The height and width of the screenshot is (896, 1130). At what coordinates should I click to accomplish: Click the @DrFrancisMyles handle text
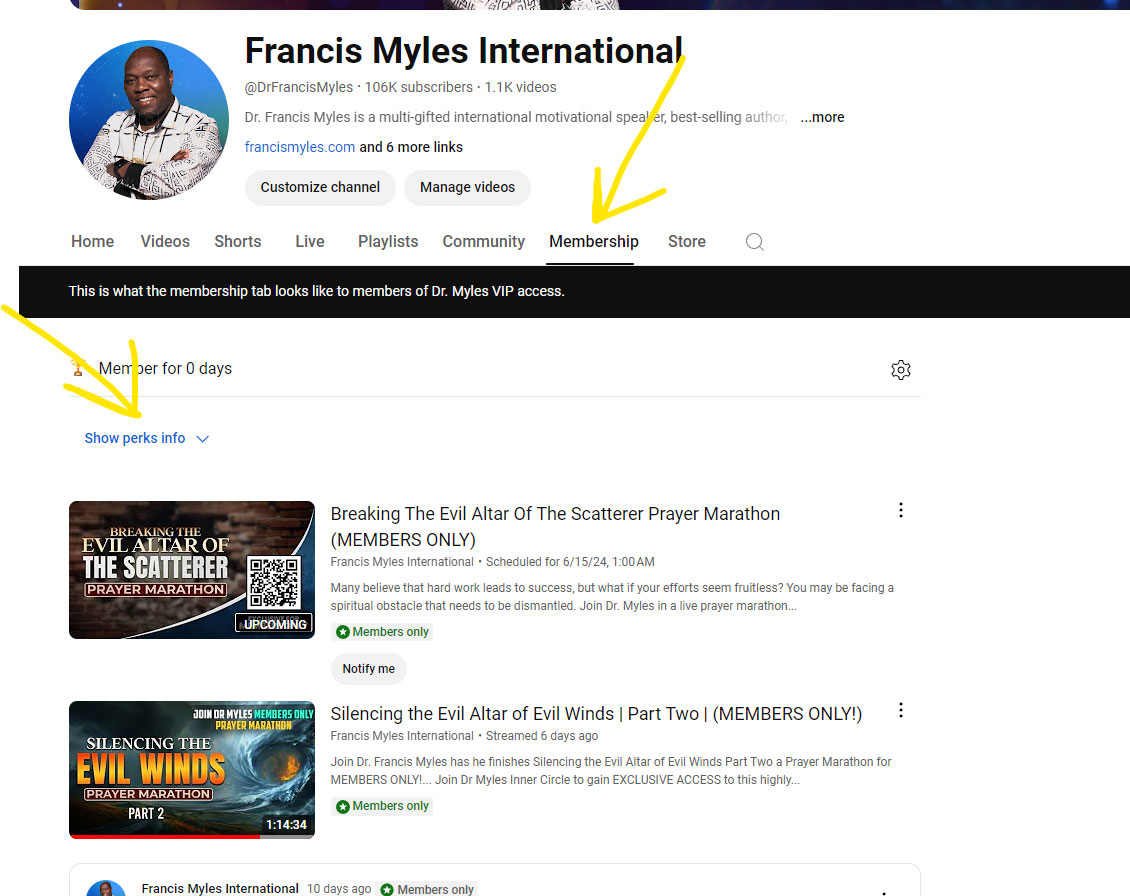(x=298, y=87)
